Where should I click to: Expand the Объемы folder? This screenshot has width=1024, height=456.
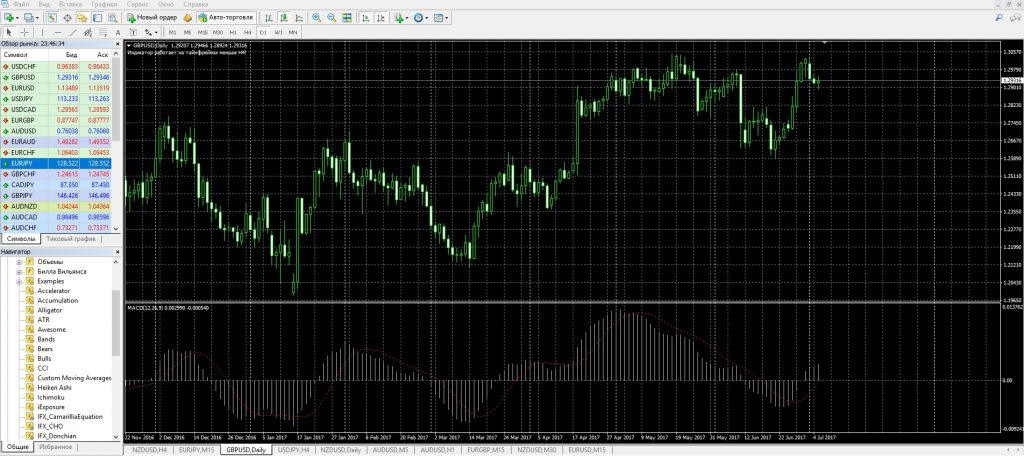pos(20,262)
